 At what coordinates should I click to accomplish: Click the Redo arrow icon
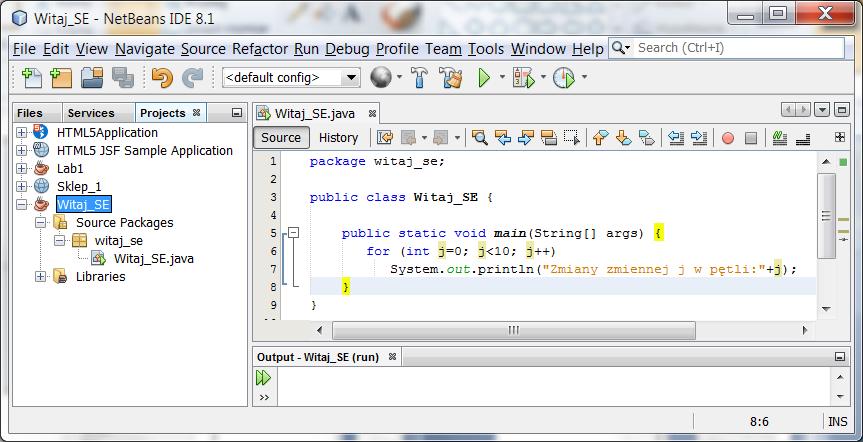tap(192, 78)
